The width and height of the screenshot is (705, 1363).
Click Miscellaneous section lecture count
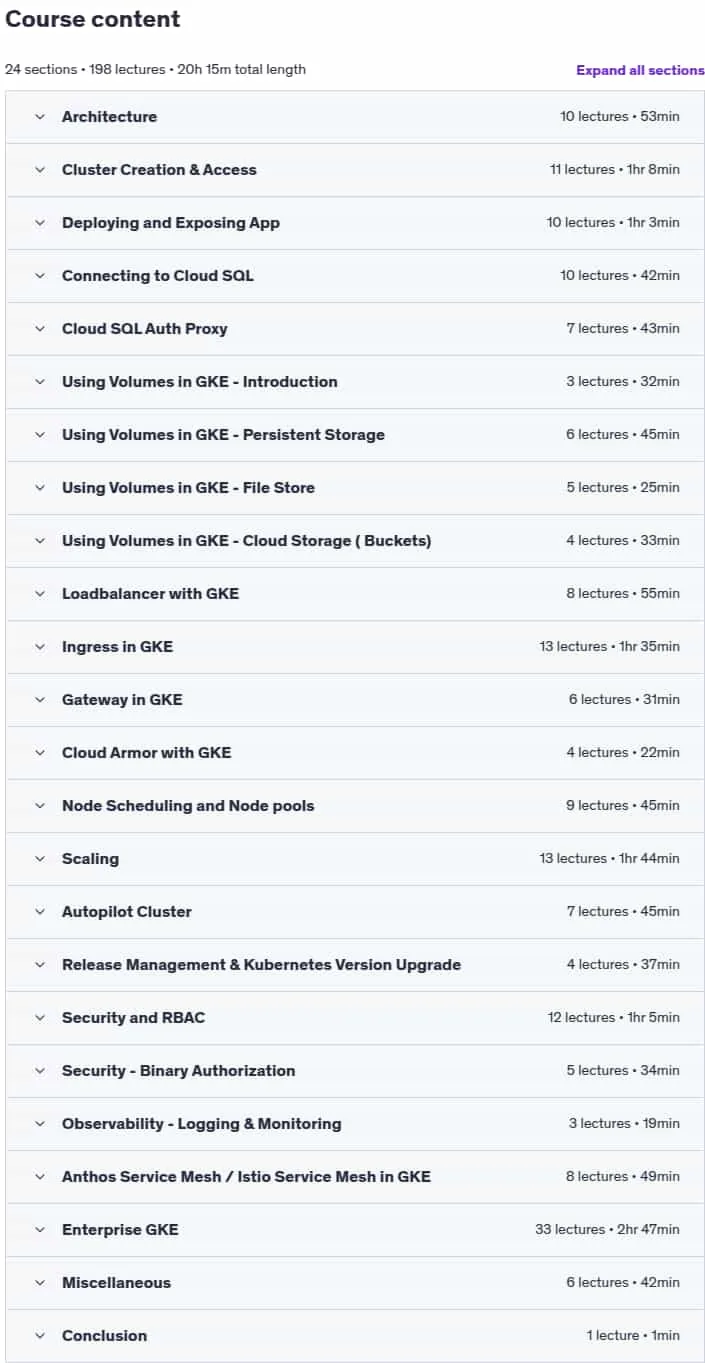597,1283
